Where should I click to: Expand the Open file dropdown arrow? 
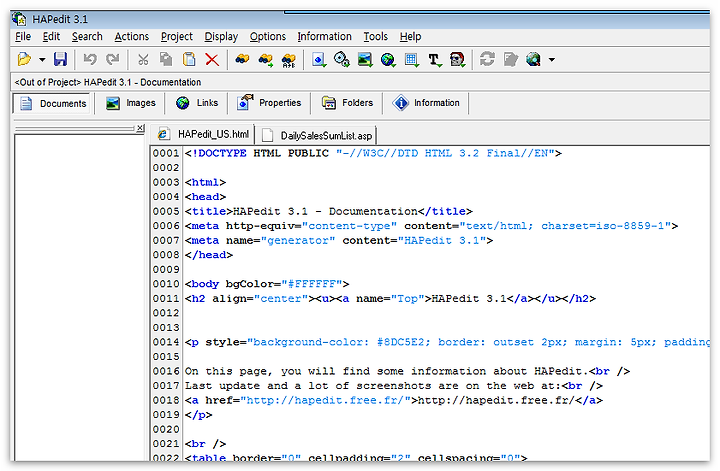(42, 60)
